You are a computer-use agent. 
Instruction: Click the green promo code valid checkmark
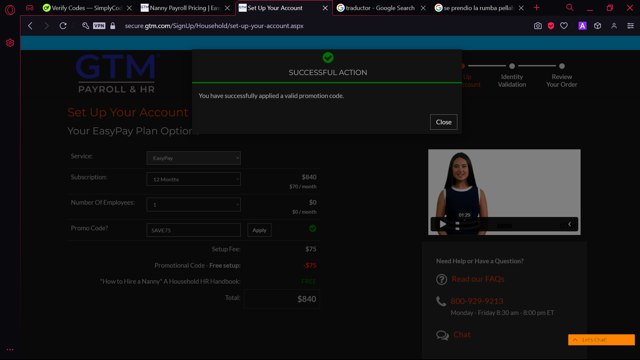click(312, 229)
